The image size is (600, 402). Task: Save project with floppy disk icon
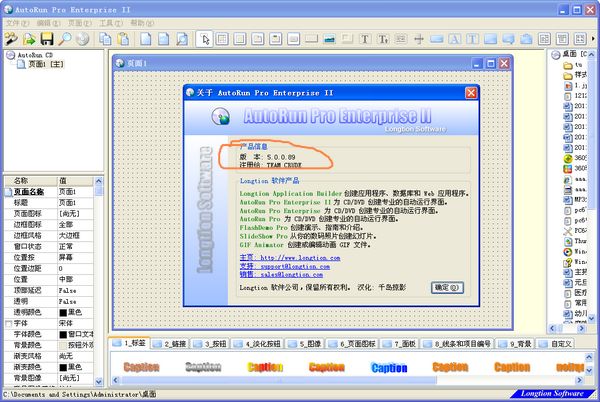(x=47, y=39)
